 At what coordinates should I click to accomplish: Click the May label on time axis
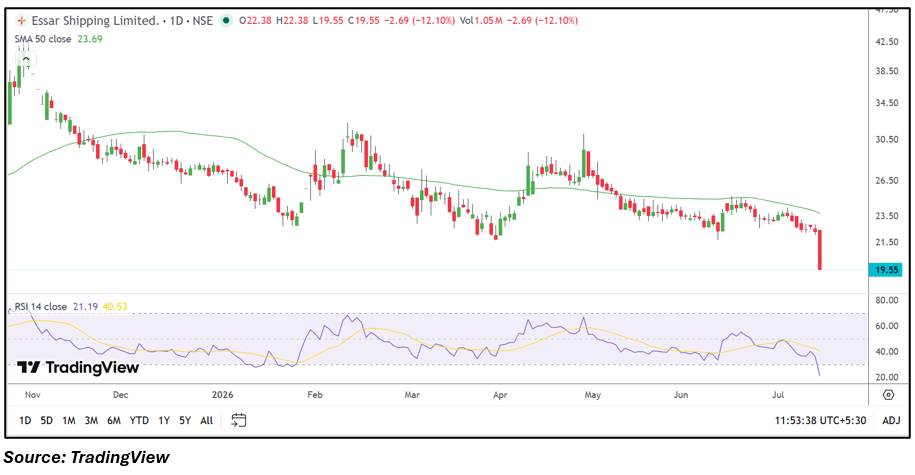(x=592, y=395)
